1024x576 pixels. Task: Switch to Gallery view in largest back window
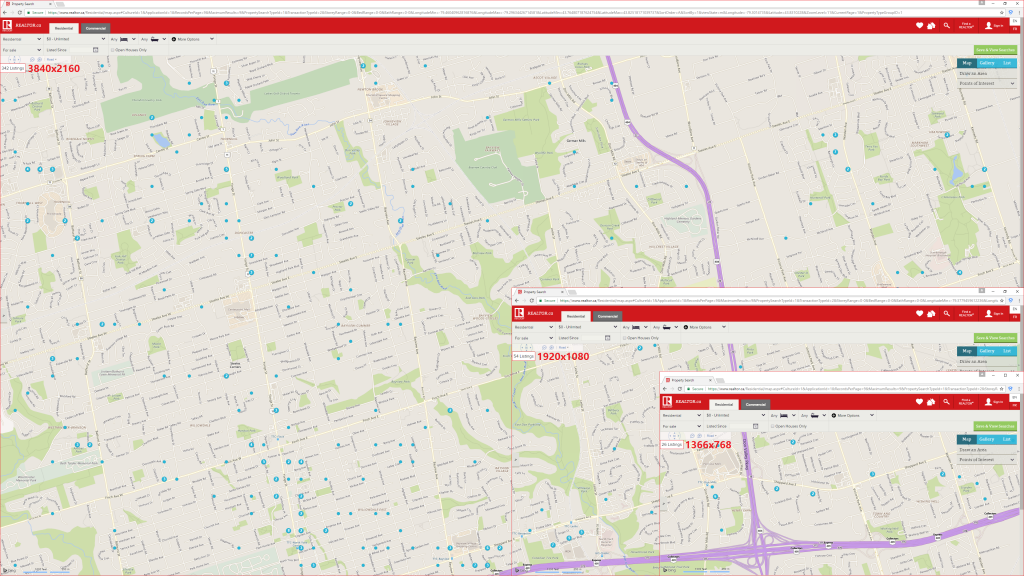pos(987,63)
